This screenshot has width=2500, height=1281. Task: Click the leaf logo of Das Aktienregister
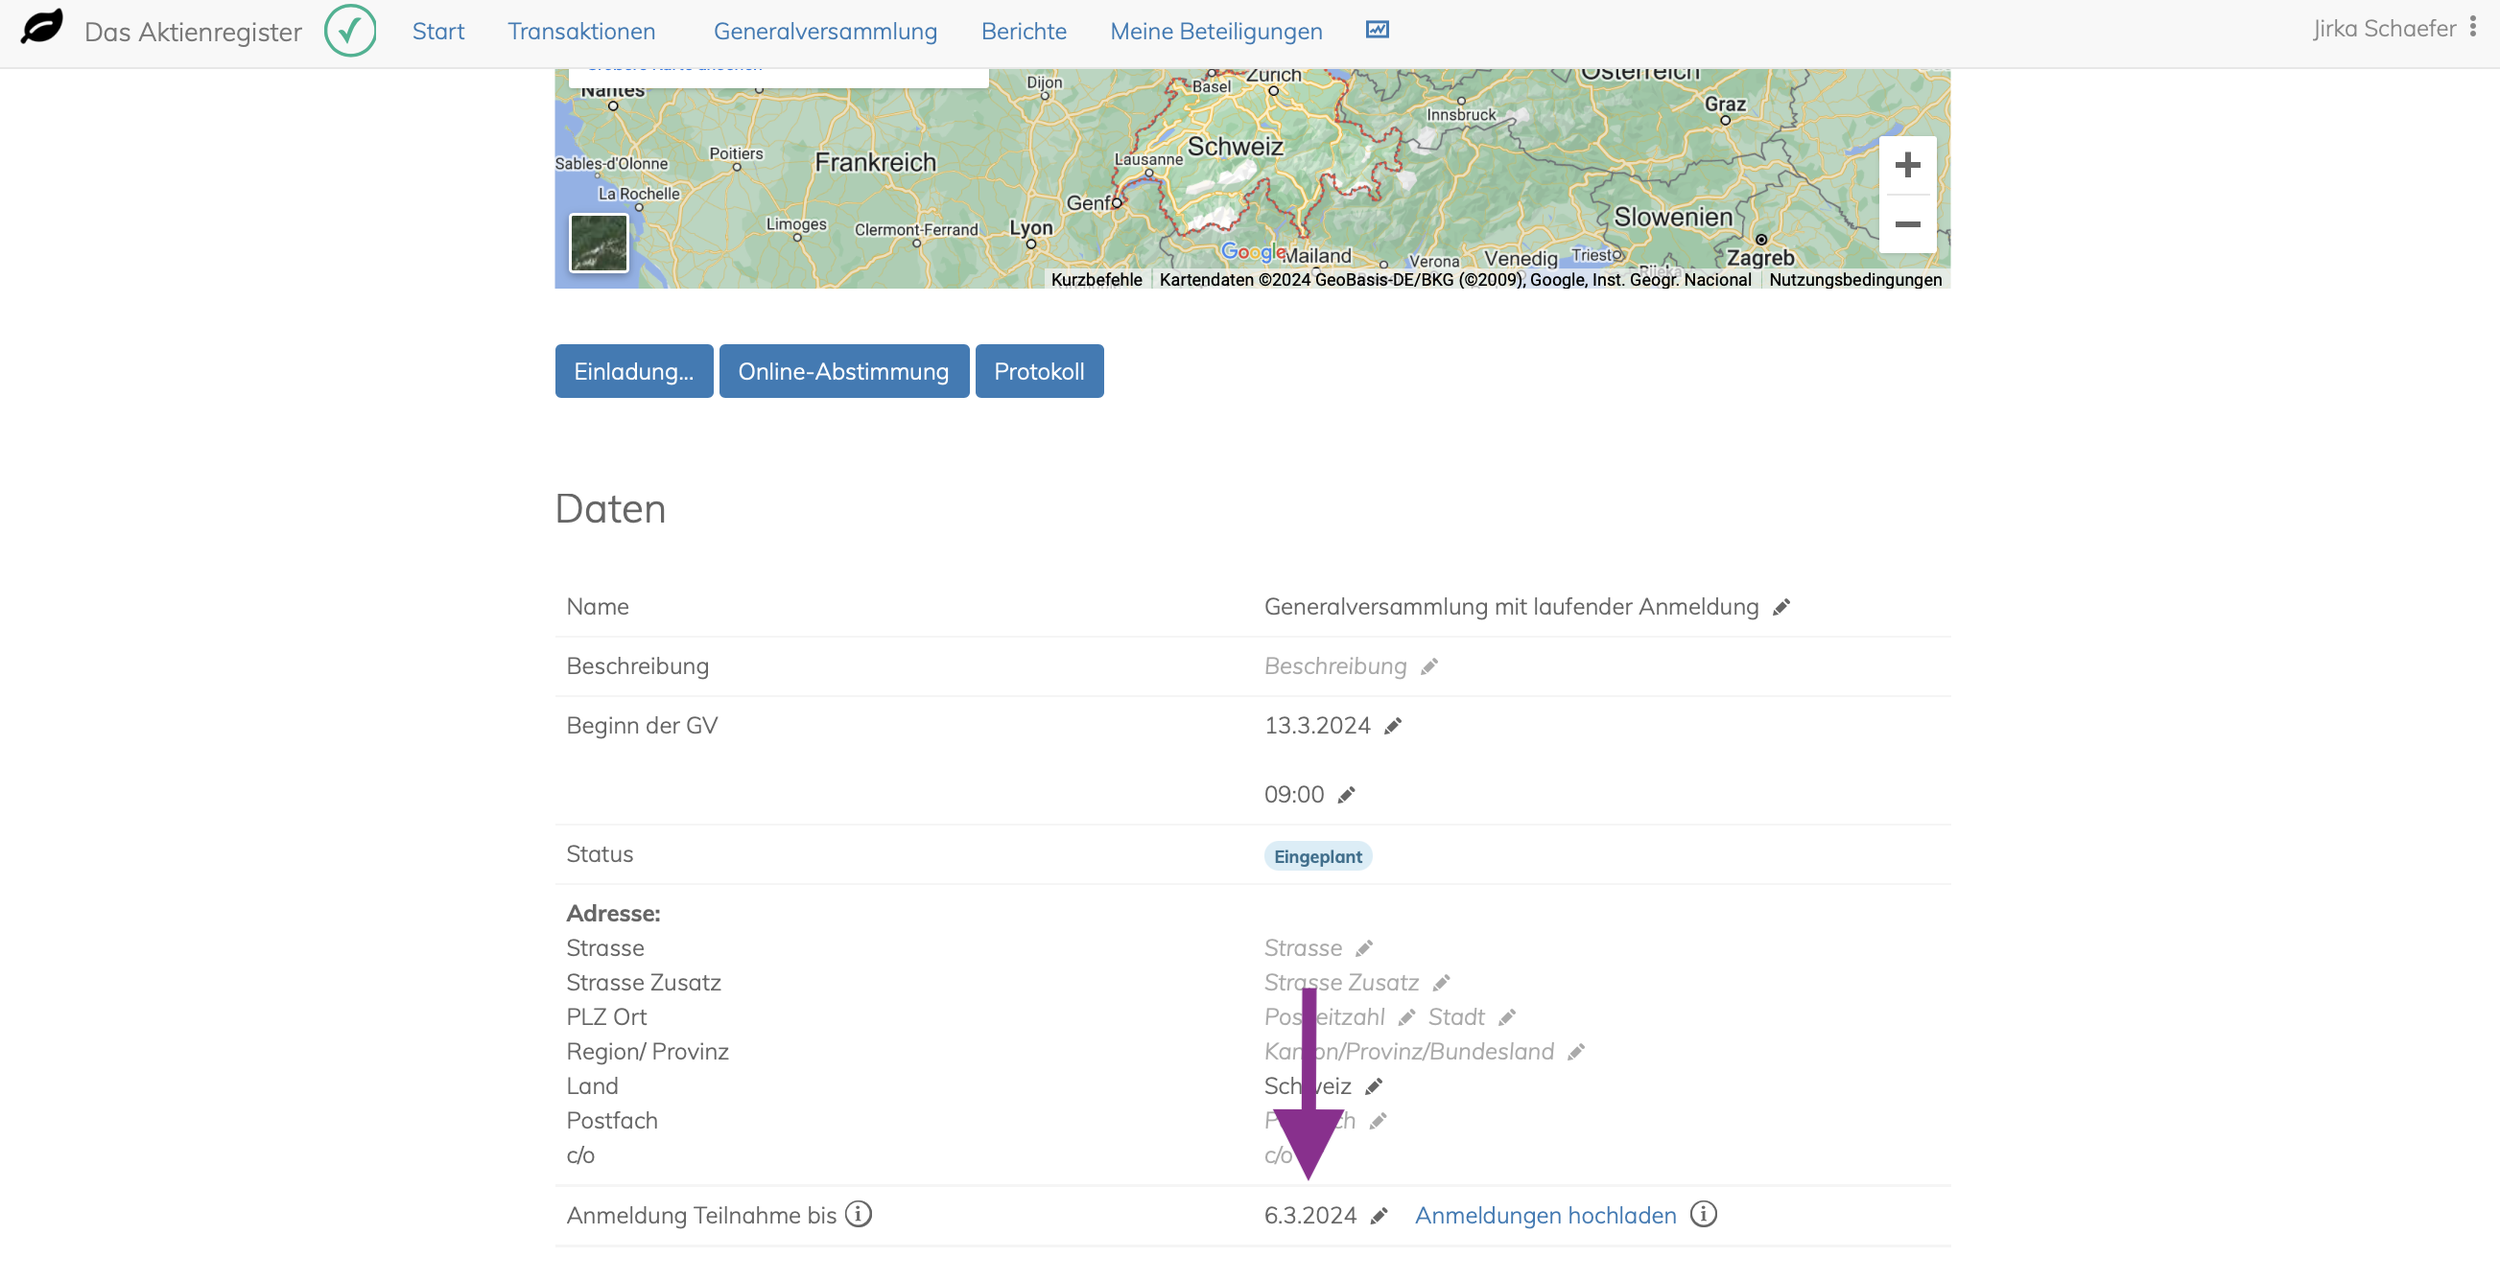coord(42,27)
